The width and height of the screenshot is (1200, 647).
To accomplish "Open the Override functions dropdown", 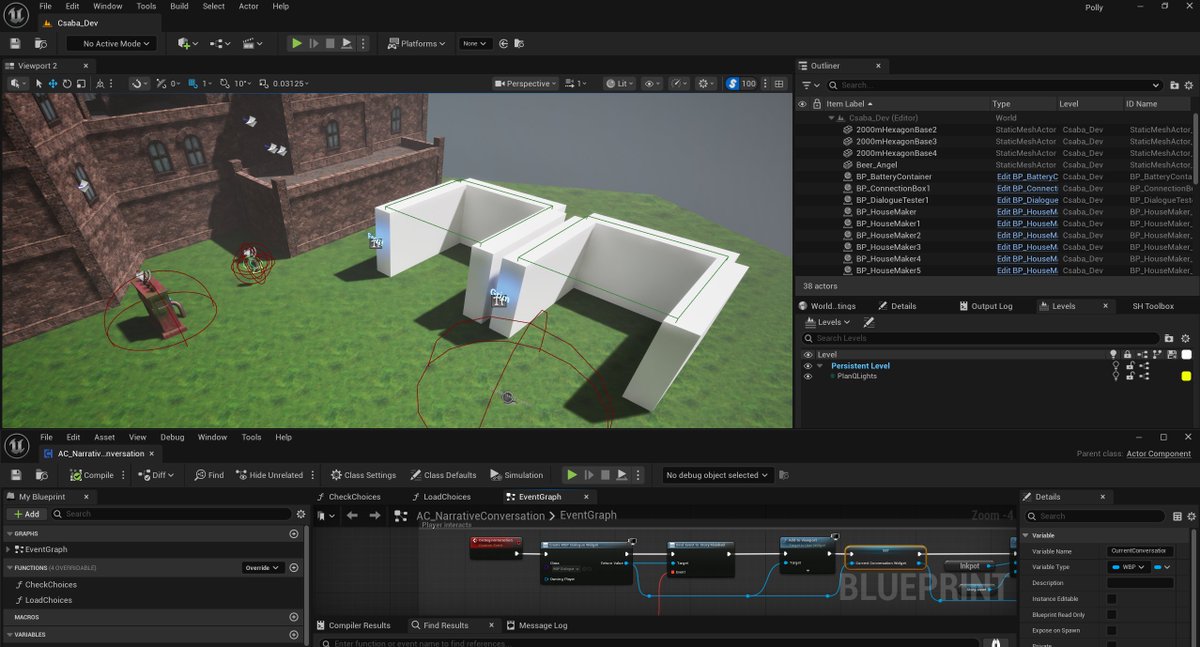I will coord(263,568).
